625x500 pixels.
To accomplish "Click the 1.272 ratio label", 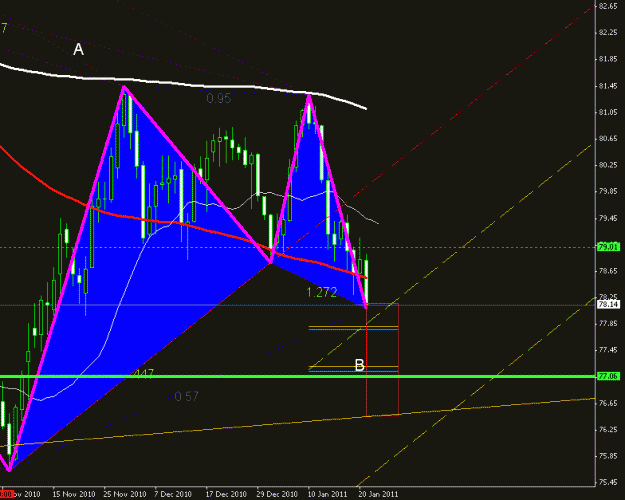I will click(322, 292).
